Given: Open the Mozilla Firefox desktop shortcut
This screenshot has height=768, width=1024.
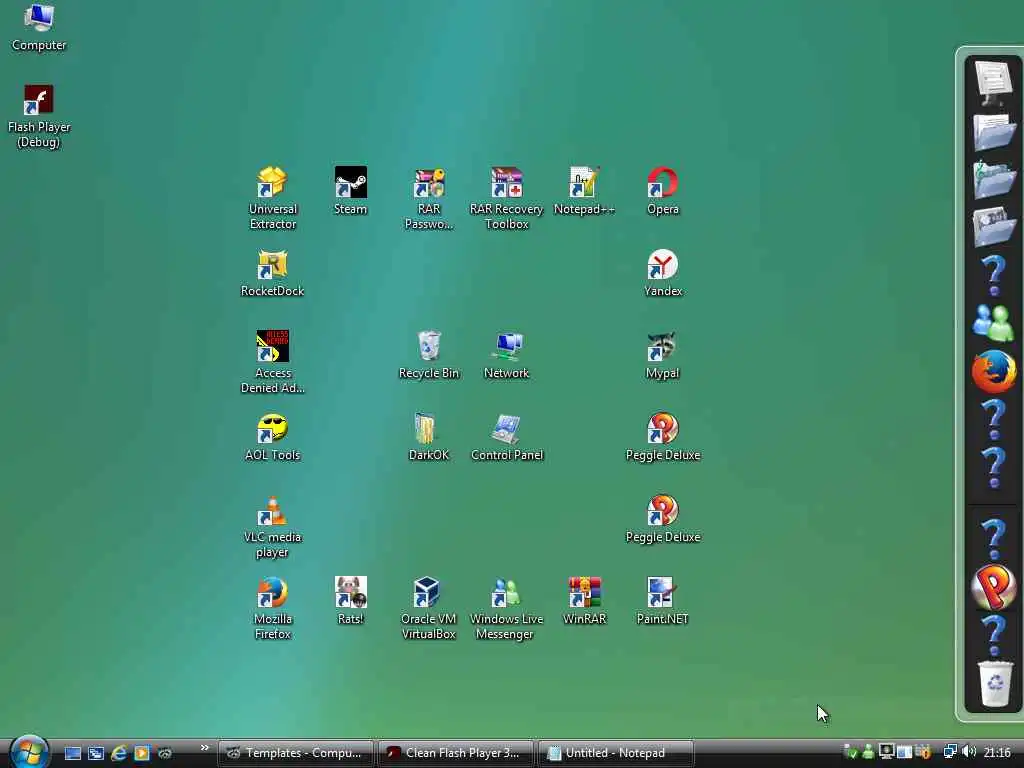Looking at the screenshot, I should pyautogui.click(x=272, y=608).
